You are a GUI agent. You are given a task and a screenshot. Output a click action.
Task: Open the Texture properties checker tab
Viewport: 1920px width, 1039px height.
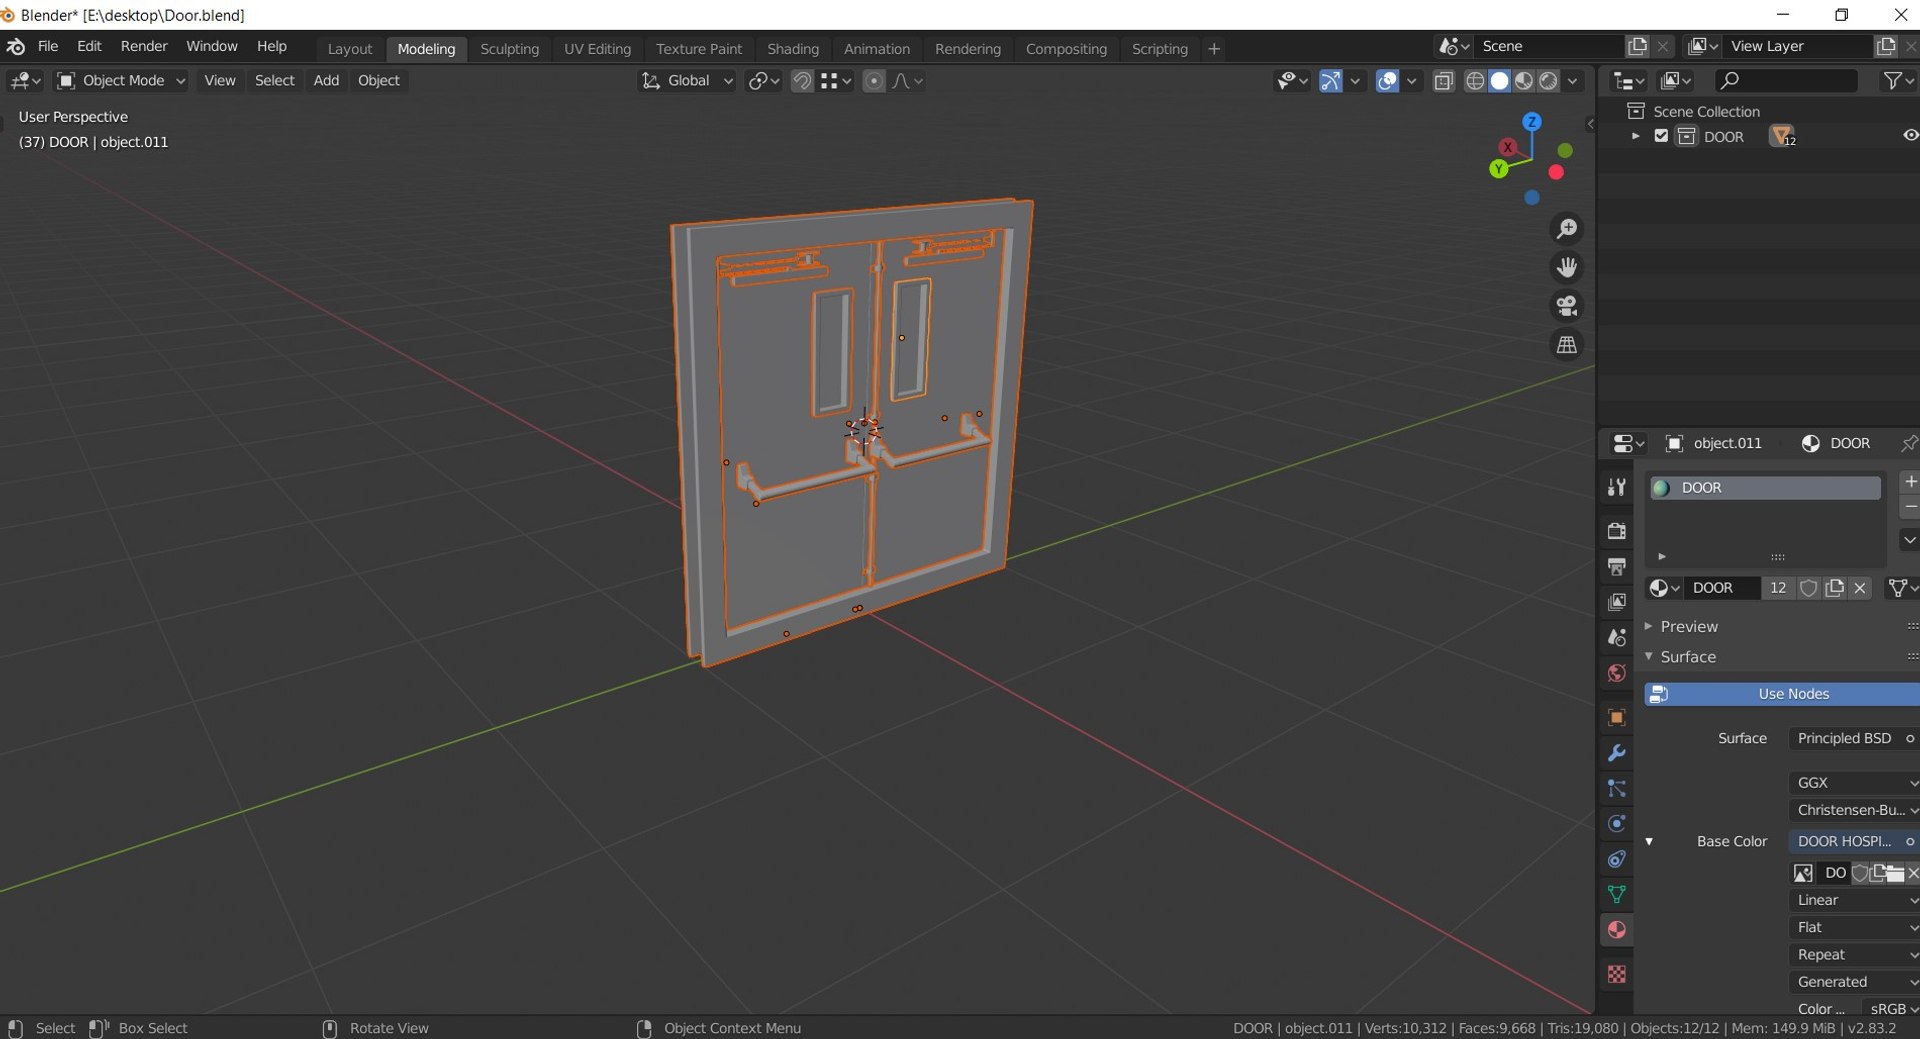tap(1616, 974)
